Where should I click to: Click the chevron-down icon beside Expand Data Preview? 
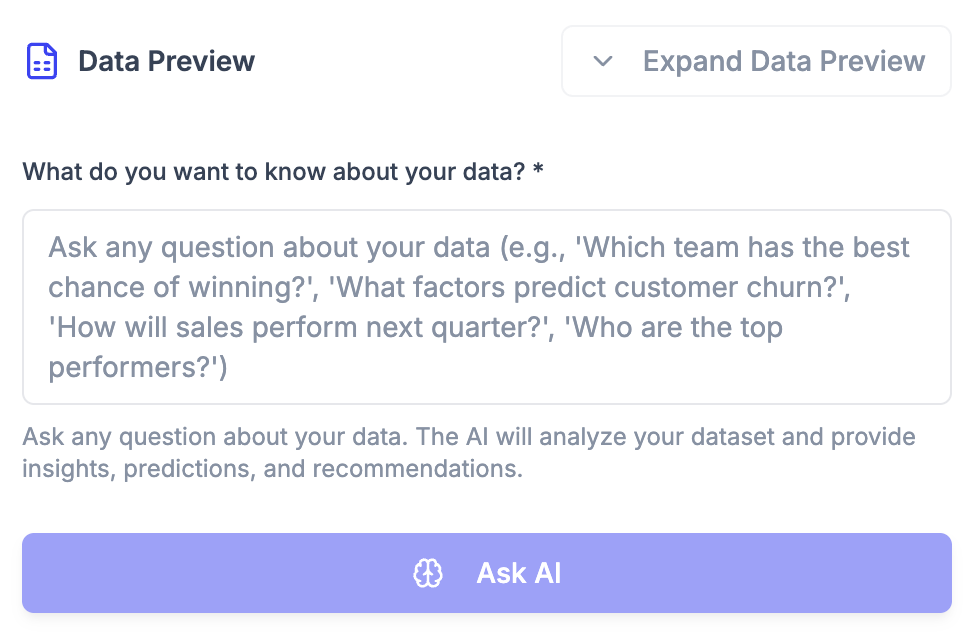tap(602, 61)
